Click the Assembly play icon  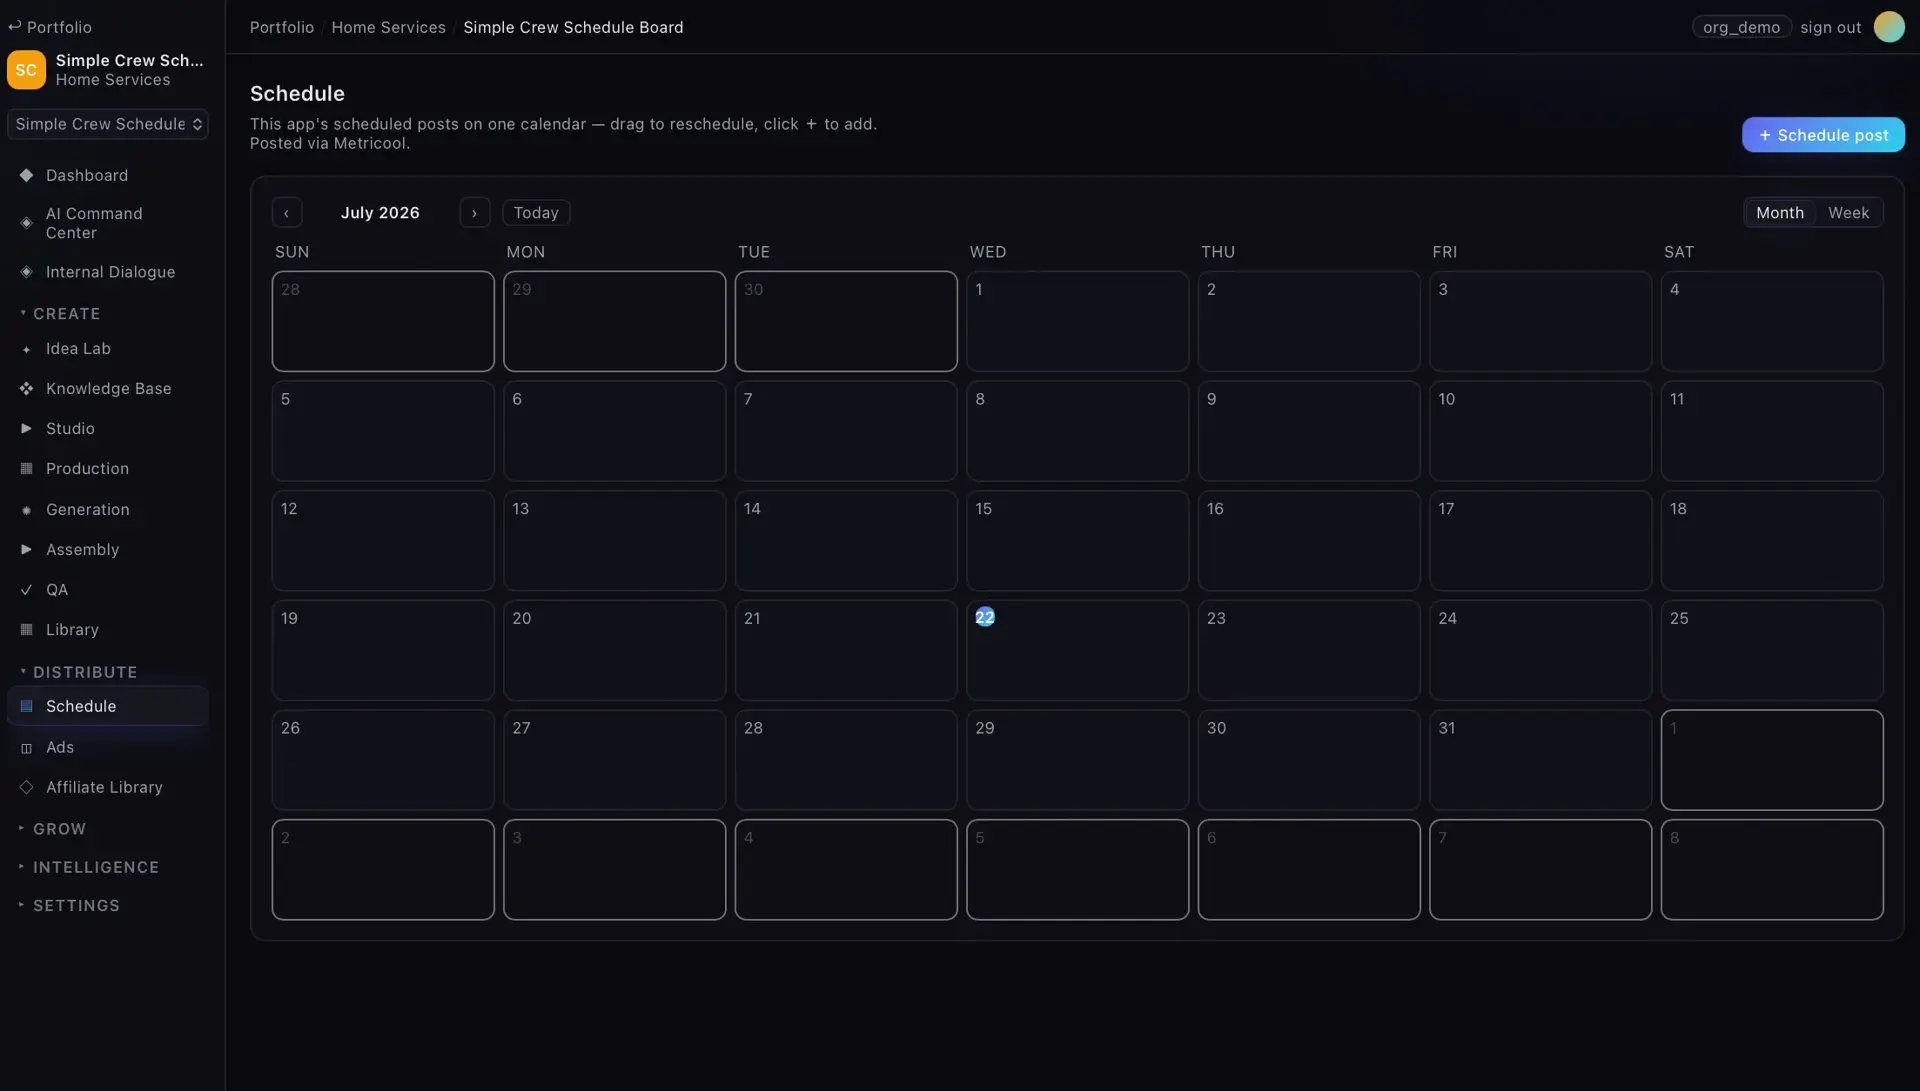point(27,549)
